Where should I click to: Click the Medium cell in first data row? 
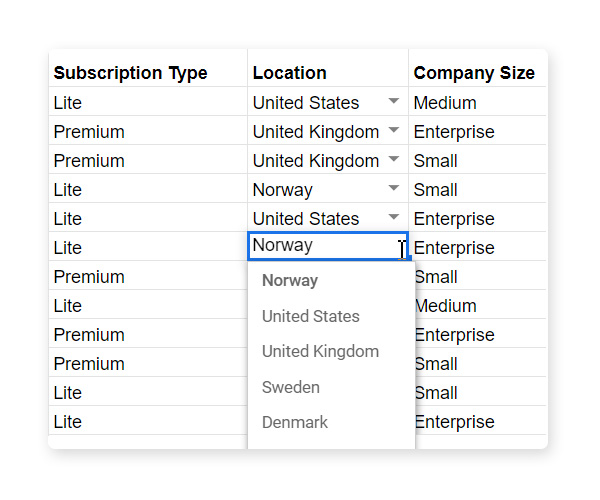[x=445, y=102]
